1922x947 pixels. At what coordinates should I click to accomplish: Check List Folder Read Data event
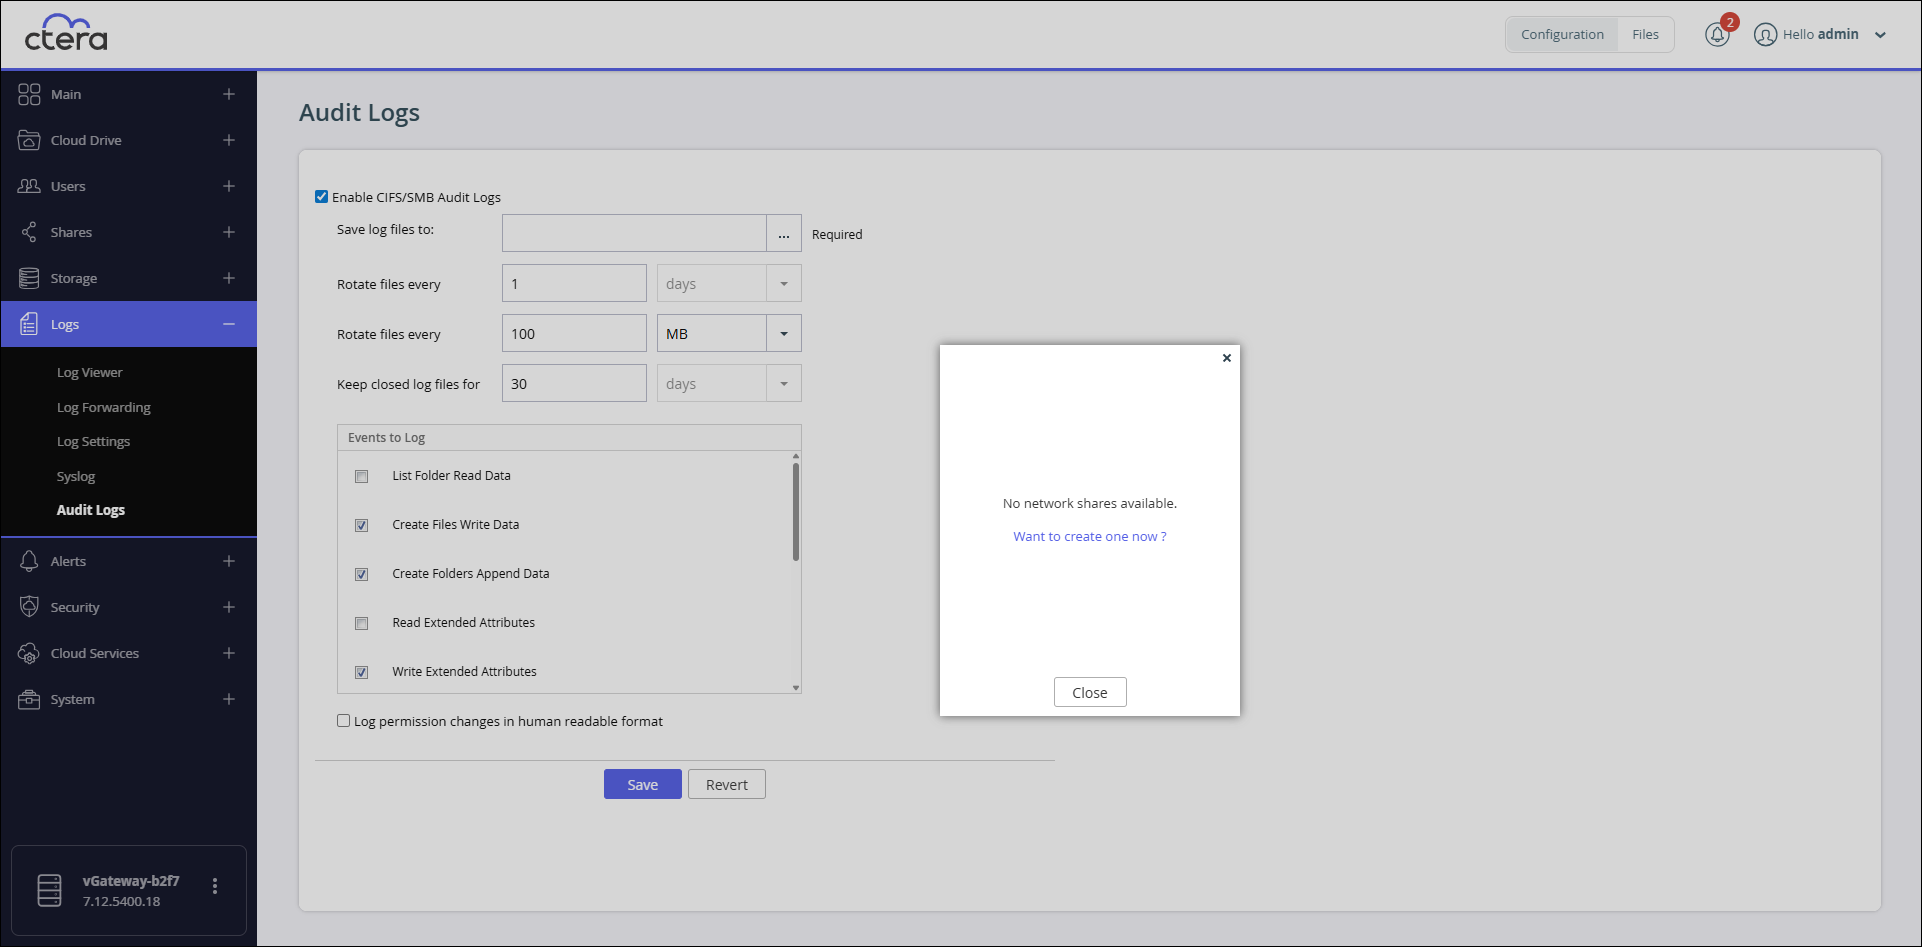[x=362, y=476]
